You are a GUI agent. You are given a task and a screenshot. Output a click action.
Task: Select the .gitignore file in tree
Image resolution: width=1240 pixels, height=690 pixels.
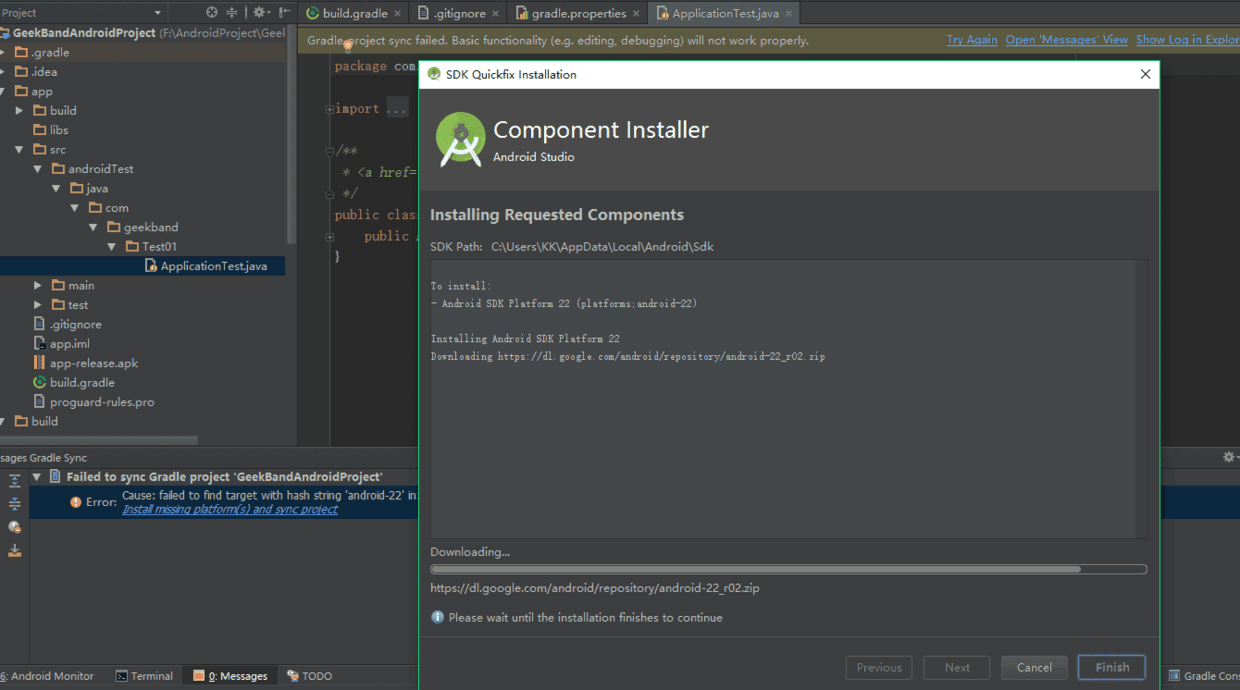(x=68, y=324)
